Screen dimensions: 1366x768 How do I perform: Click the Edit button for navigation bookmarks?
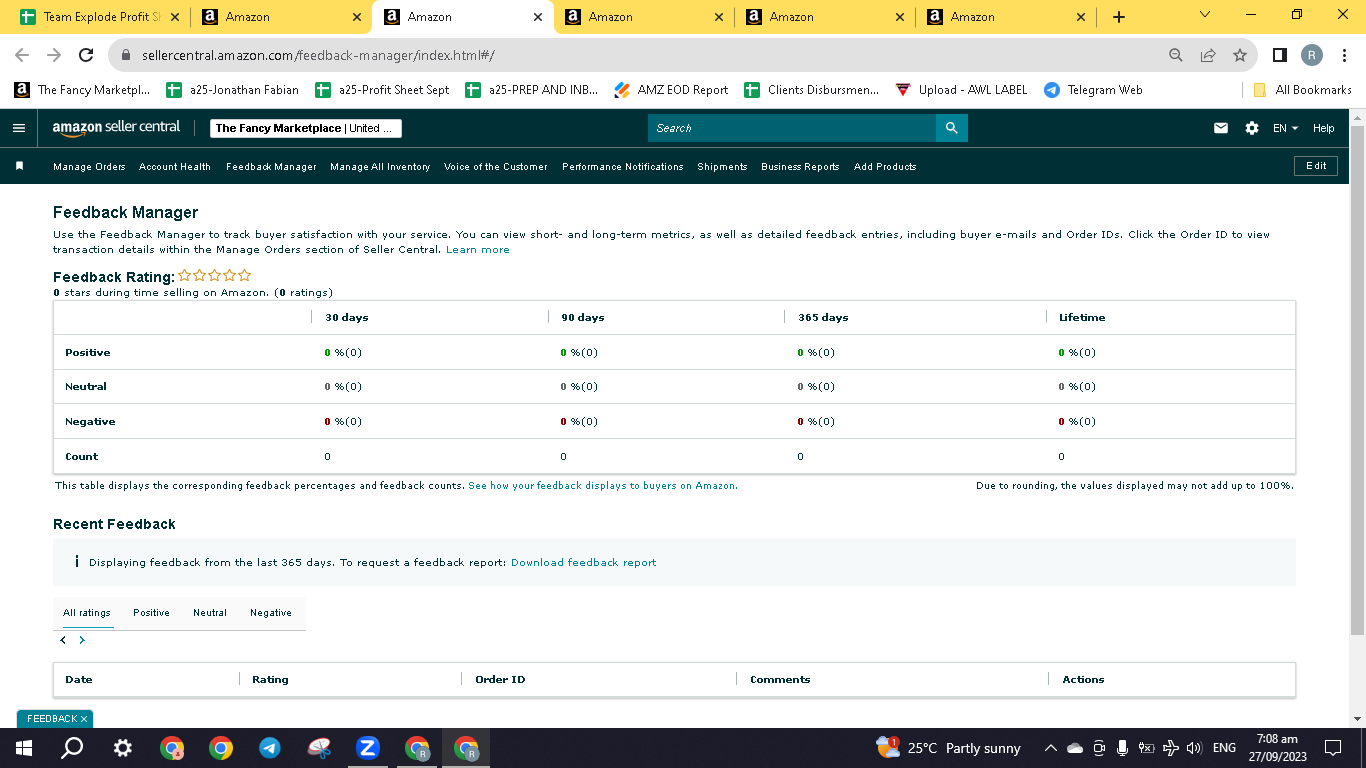click(1316, 166)
